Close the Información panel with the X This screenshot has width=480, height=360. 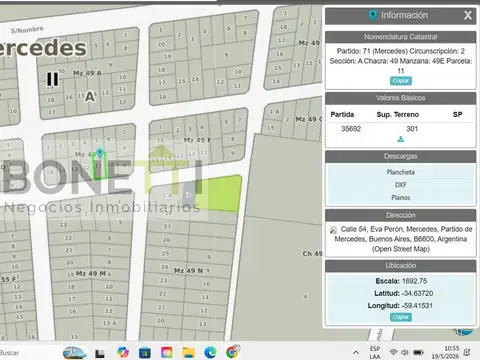[x=468, y=15]
